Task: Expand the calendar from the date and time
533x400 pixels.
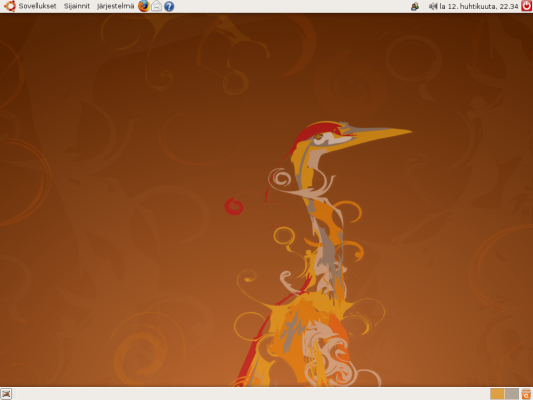Action: [479, 6]
